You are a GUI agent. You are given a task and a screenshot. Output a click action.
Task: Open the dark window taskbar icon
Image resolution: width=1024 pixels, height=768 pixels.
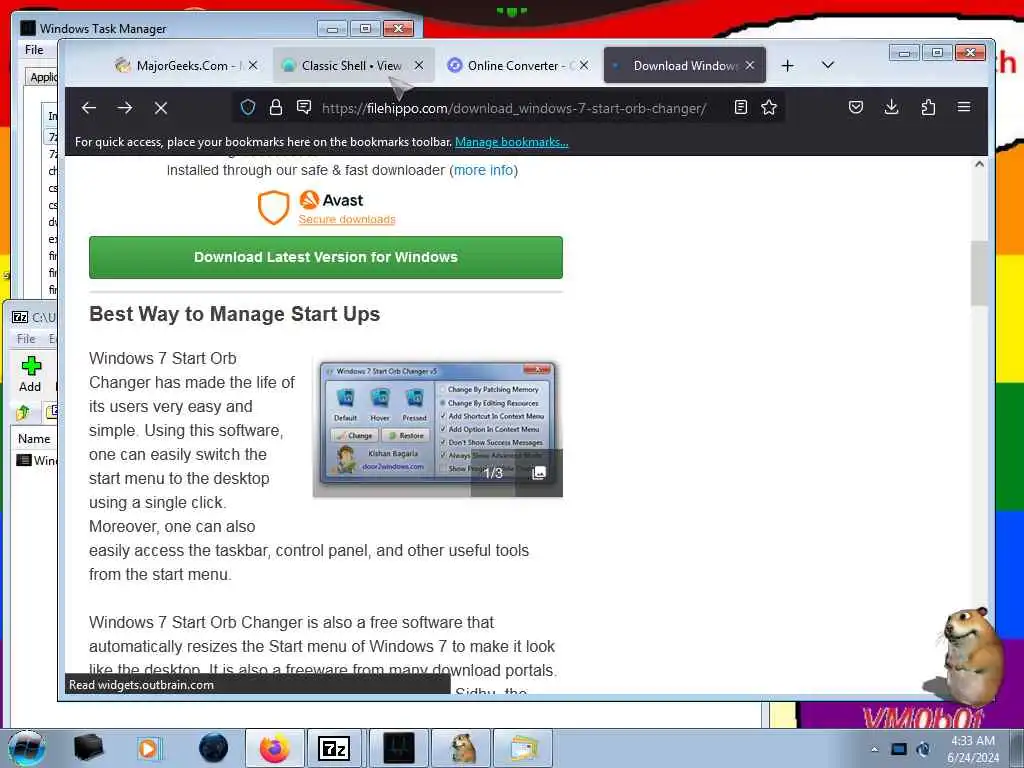398,748
